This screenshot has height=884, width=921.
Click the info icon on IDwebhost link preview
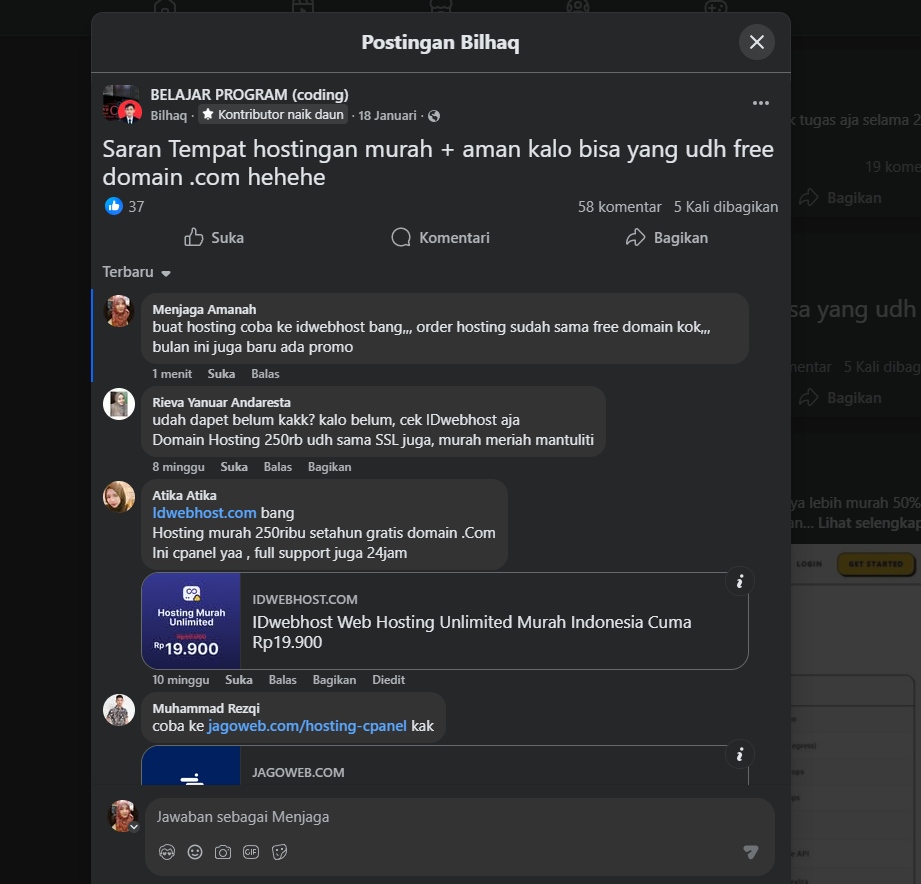coord(739,581)
